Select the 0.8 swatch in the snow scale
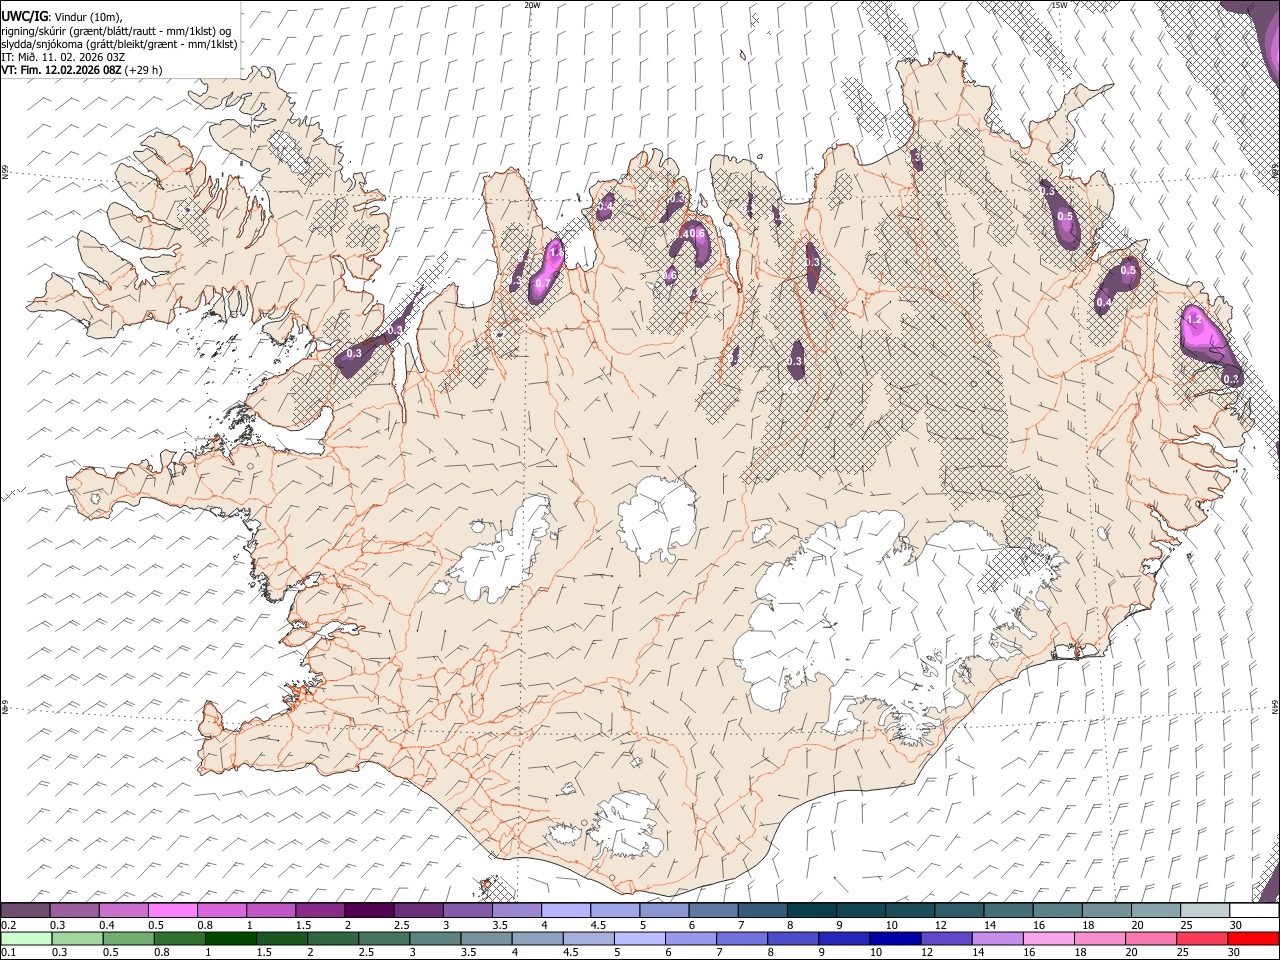The height and width of the screenshot is (960, 1280). tap(221, 911)
